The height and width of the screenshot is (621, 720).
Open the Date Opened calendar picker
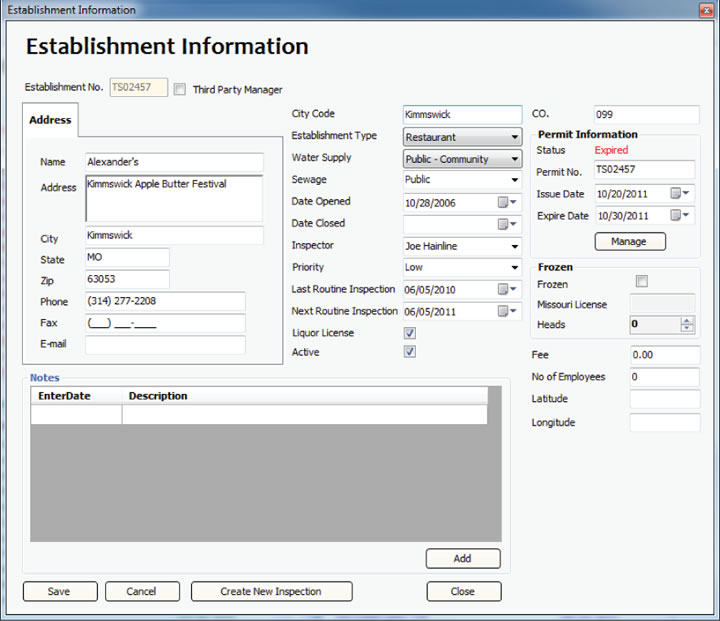click(x=507, y=202)
